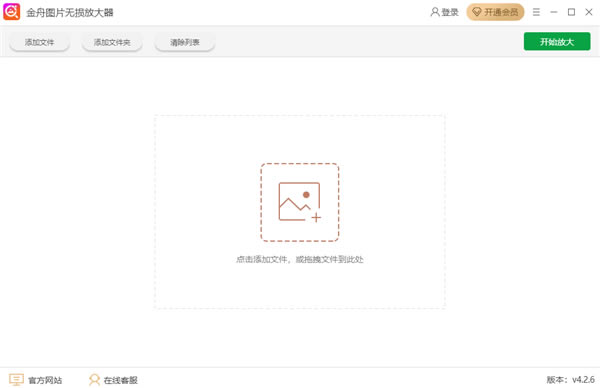
Task: Open the hamburger menu icon
Action: 536,12
